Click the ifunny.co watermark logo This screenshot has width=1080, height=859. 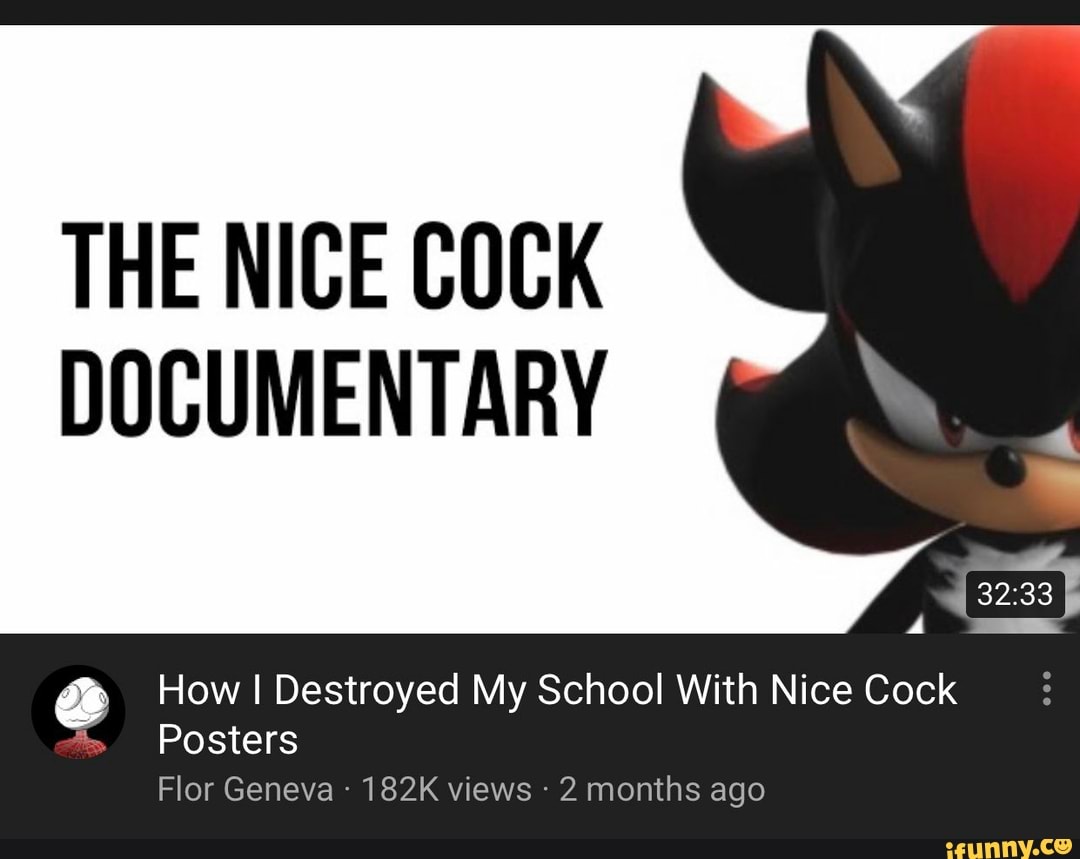coord(1009,847)
